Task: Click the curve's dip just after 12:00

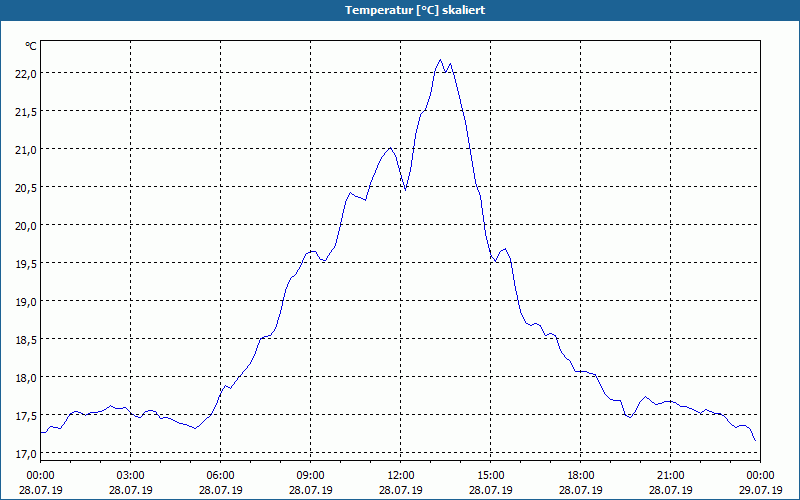Action: pos(406,190)
